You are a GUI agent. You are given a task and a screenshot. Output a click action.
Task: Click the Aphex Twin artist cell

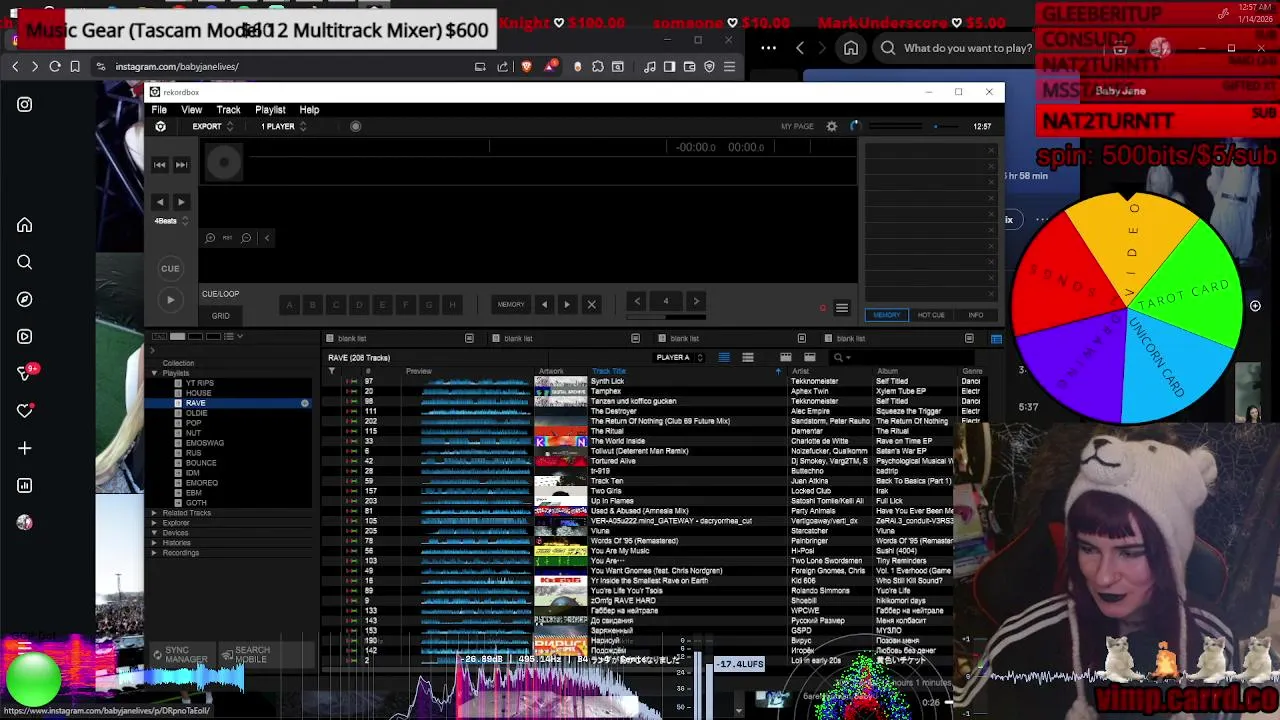click(x=810, y=391)
